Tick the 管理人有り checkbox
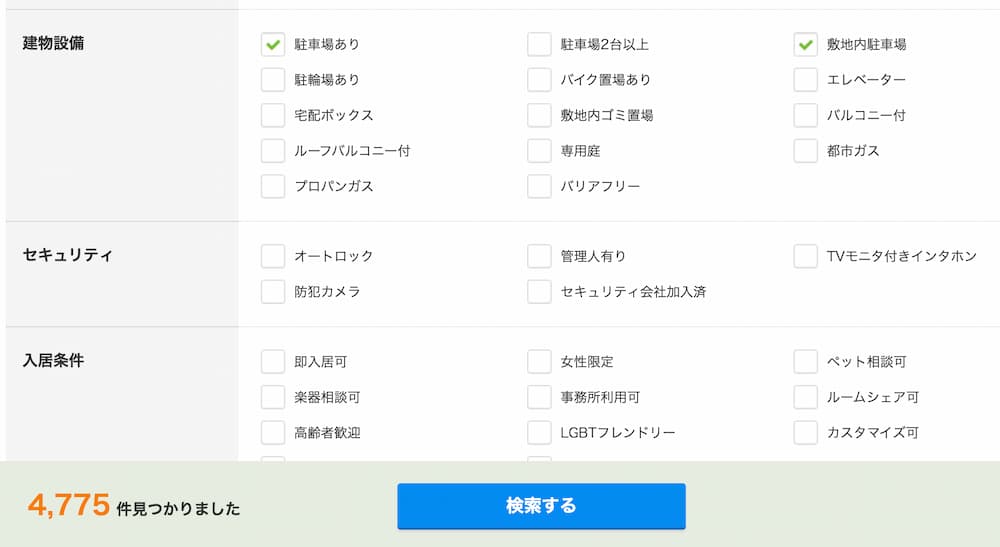Screen dimensions: 1000x547 (x=539, y=256)
